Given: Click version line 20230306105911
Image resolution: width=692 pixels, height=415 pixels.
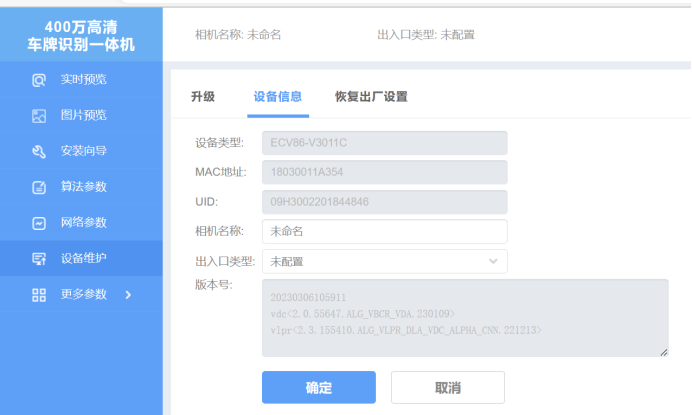Looking at the screenshot, I should [308, 298].
